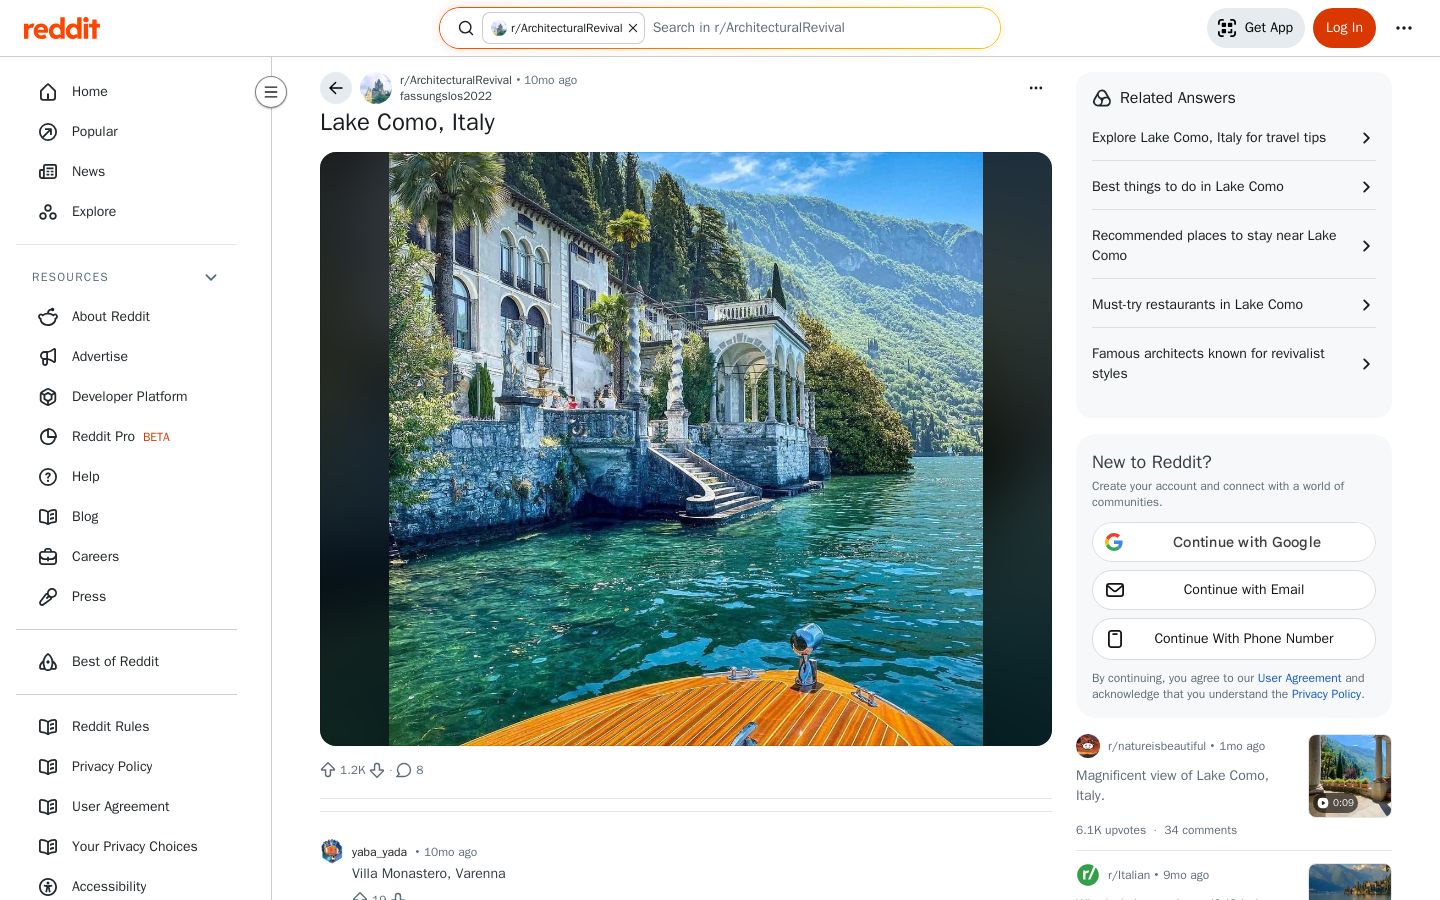This screenshot has height=900, width=1440.
Task: Expand Recommended places to stay answer
Action: click(1234, 246)
